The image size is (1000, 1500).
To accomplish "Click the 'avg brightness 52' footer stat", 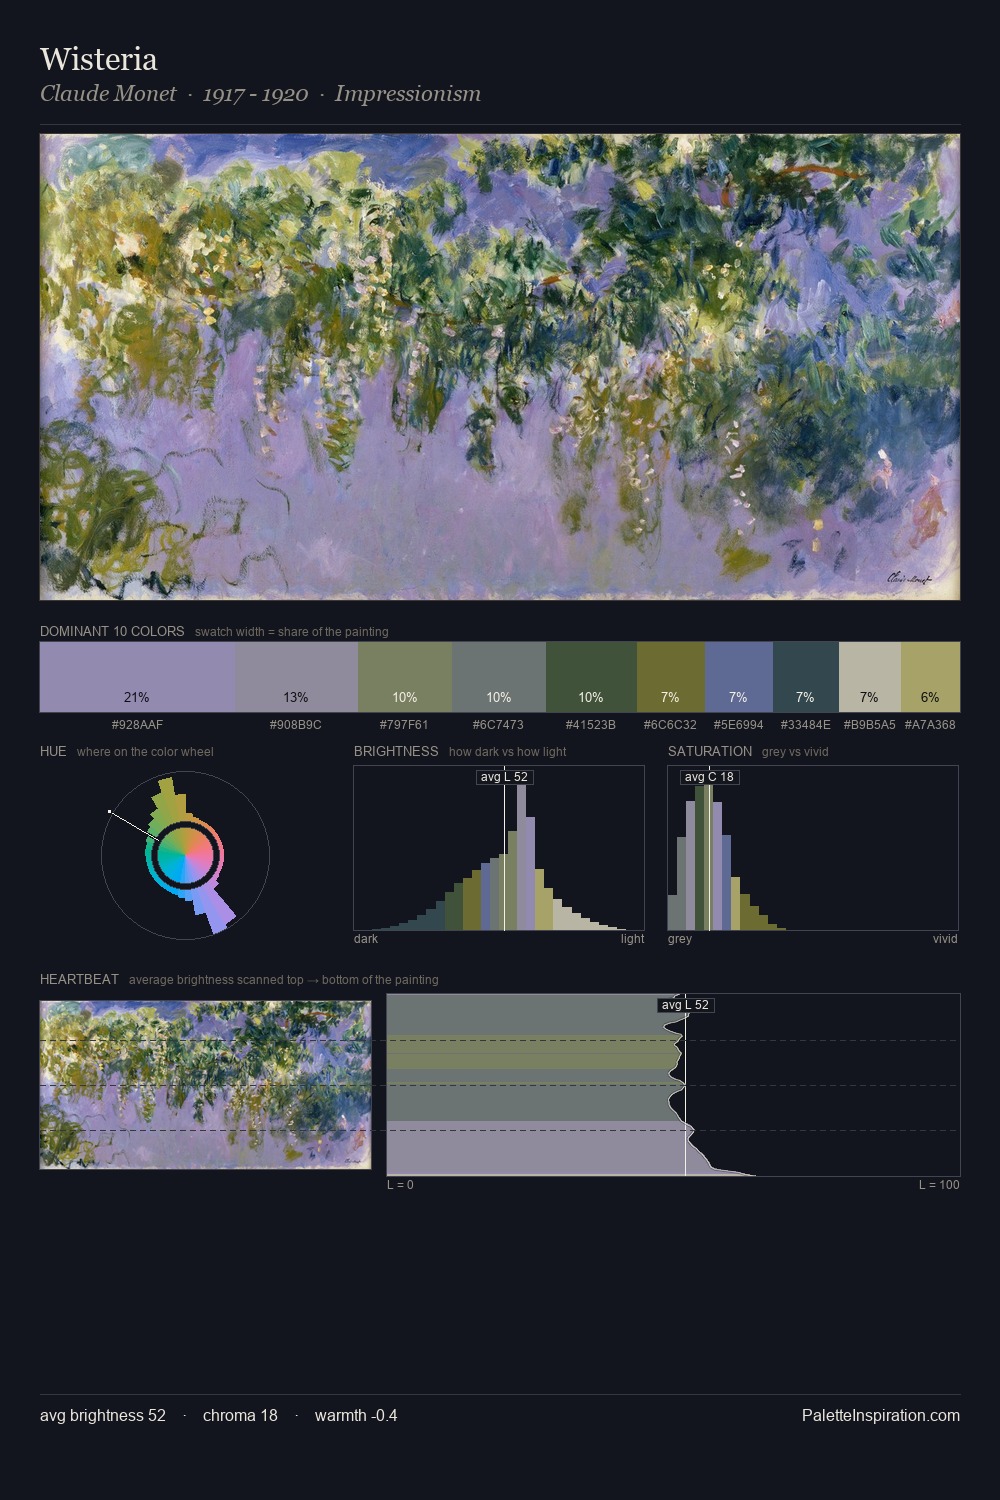I will coord(103,1415).
